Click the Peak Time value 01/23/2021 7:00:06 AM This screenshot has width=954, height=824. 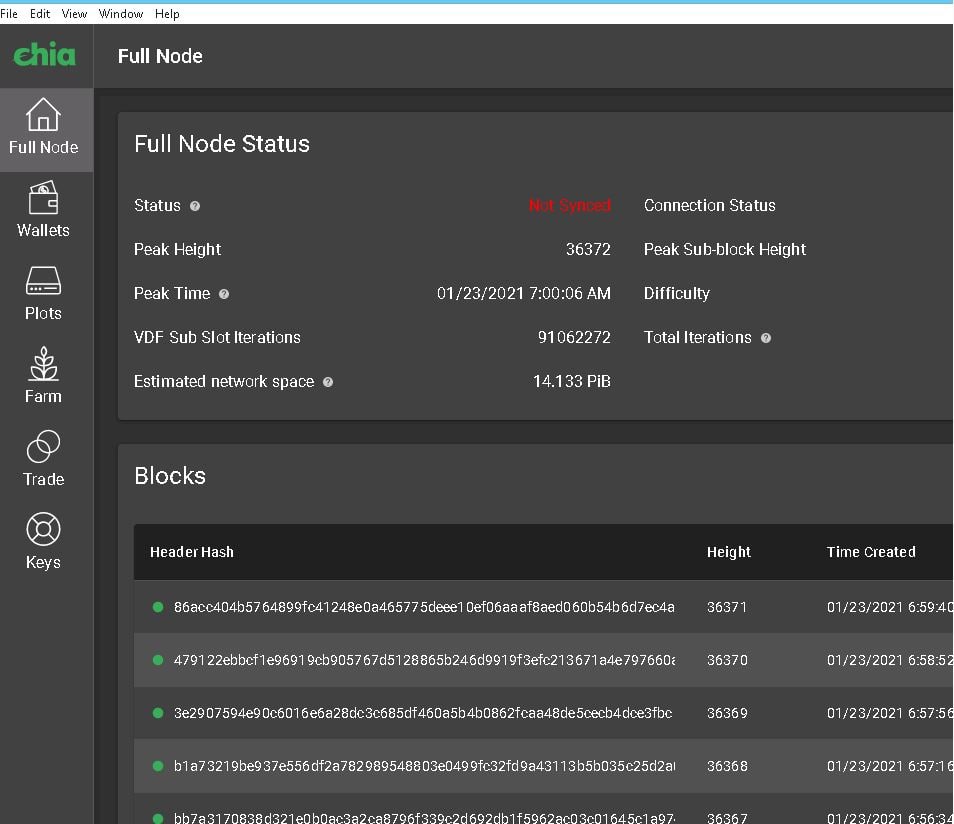point(523,293)
